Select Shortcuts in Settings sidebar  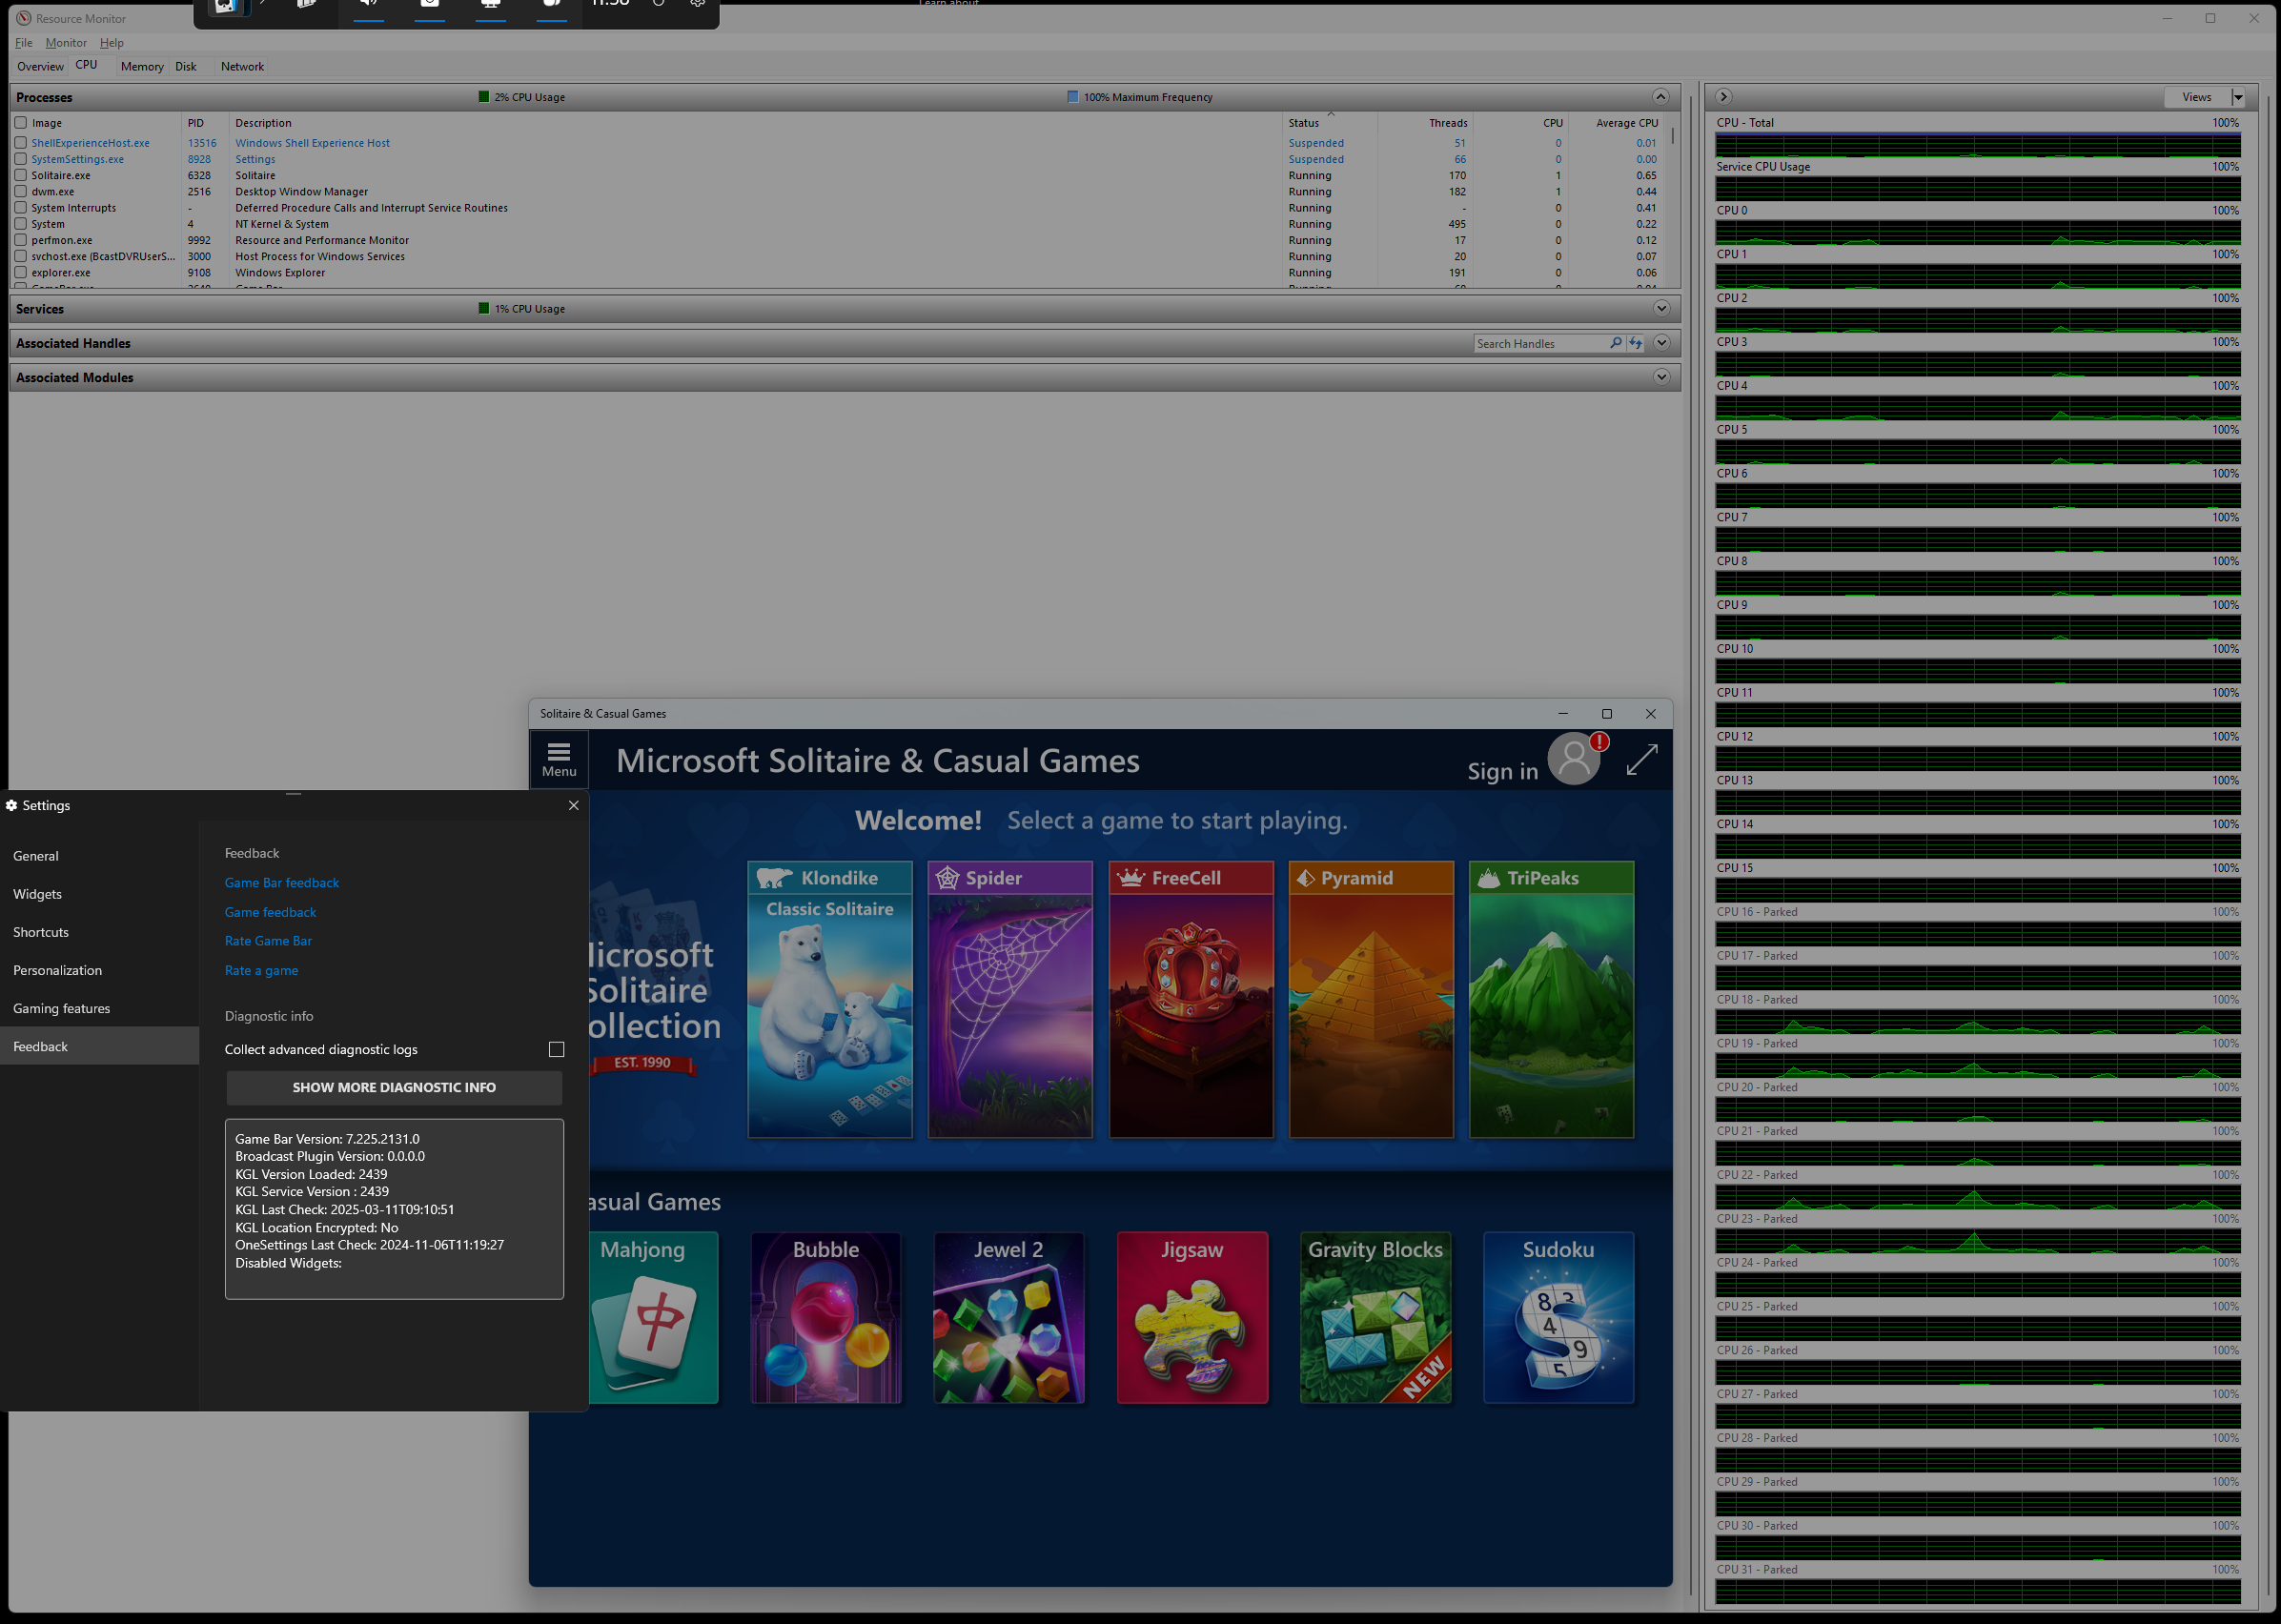(99, 932)
